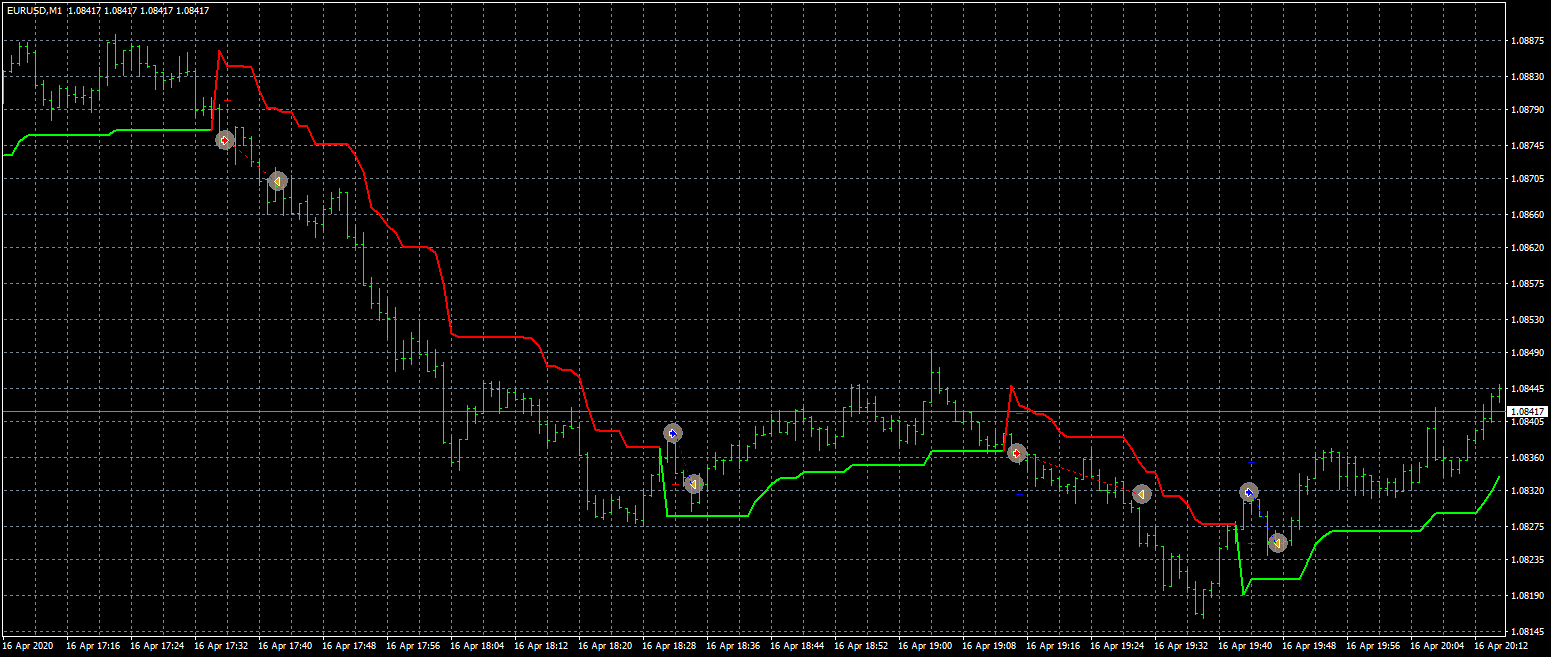Click the yellow close marker near 19:44

click(x=1277, y=543)
